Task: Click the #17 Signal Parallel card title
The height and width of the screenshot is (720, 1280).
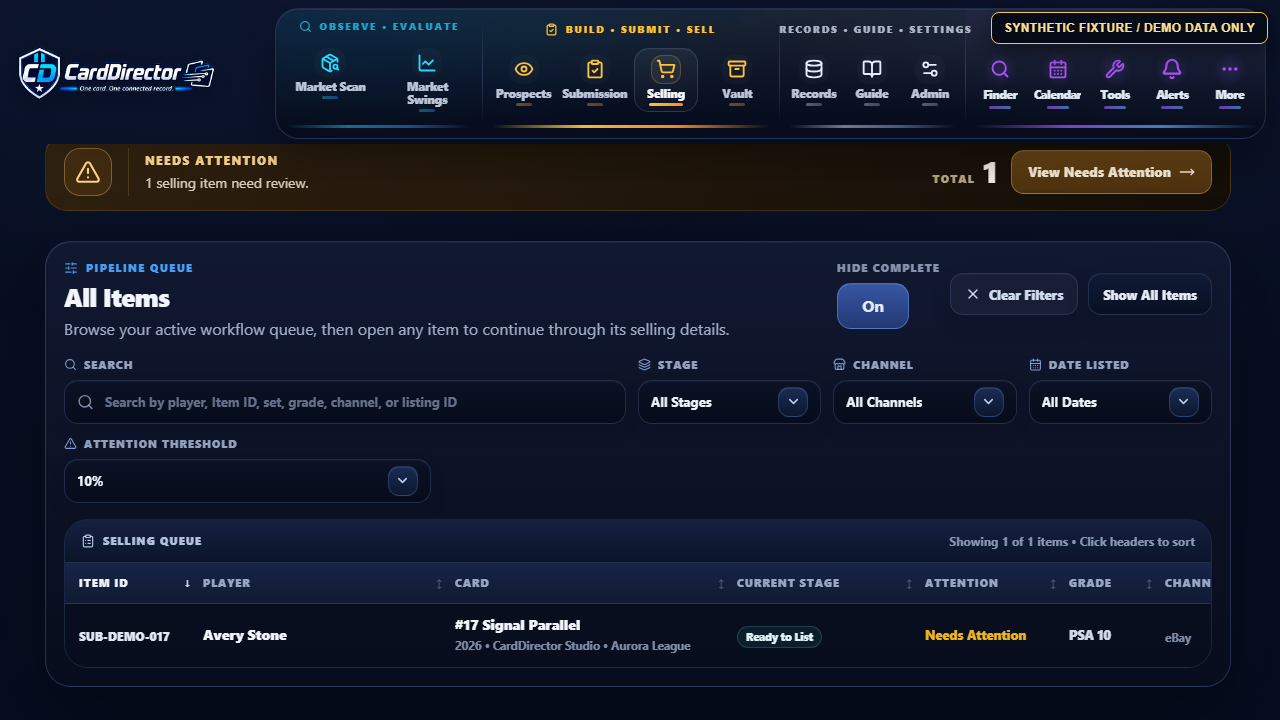Action: (517, 625)
